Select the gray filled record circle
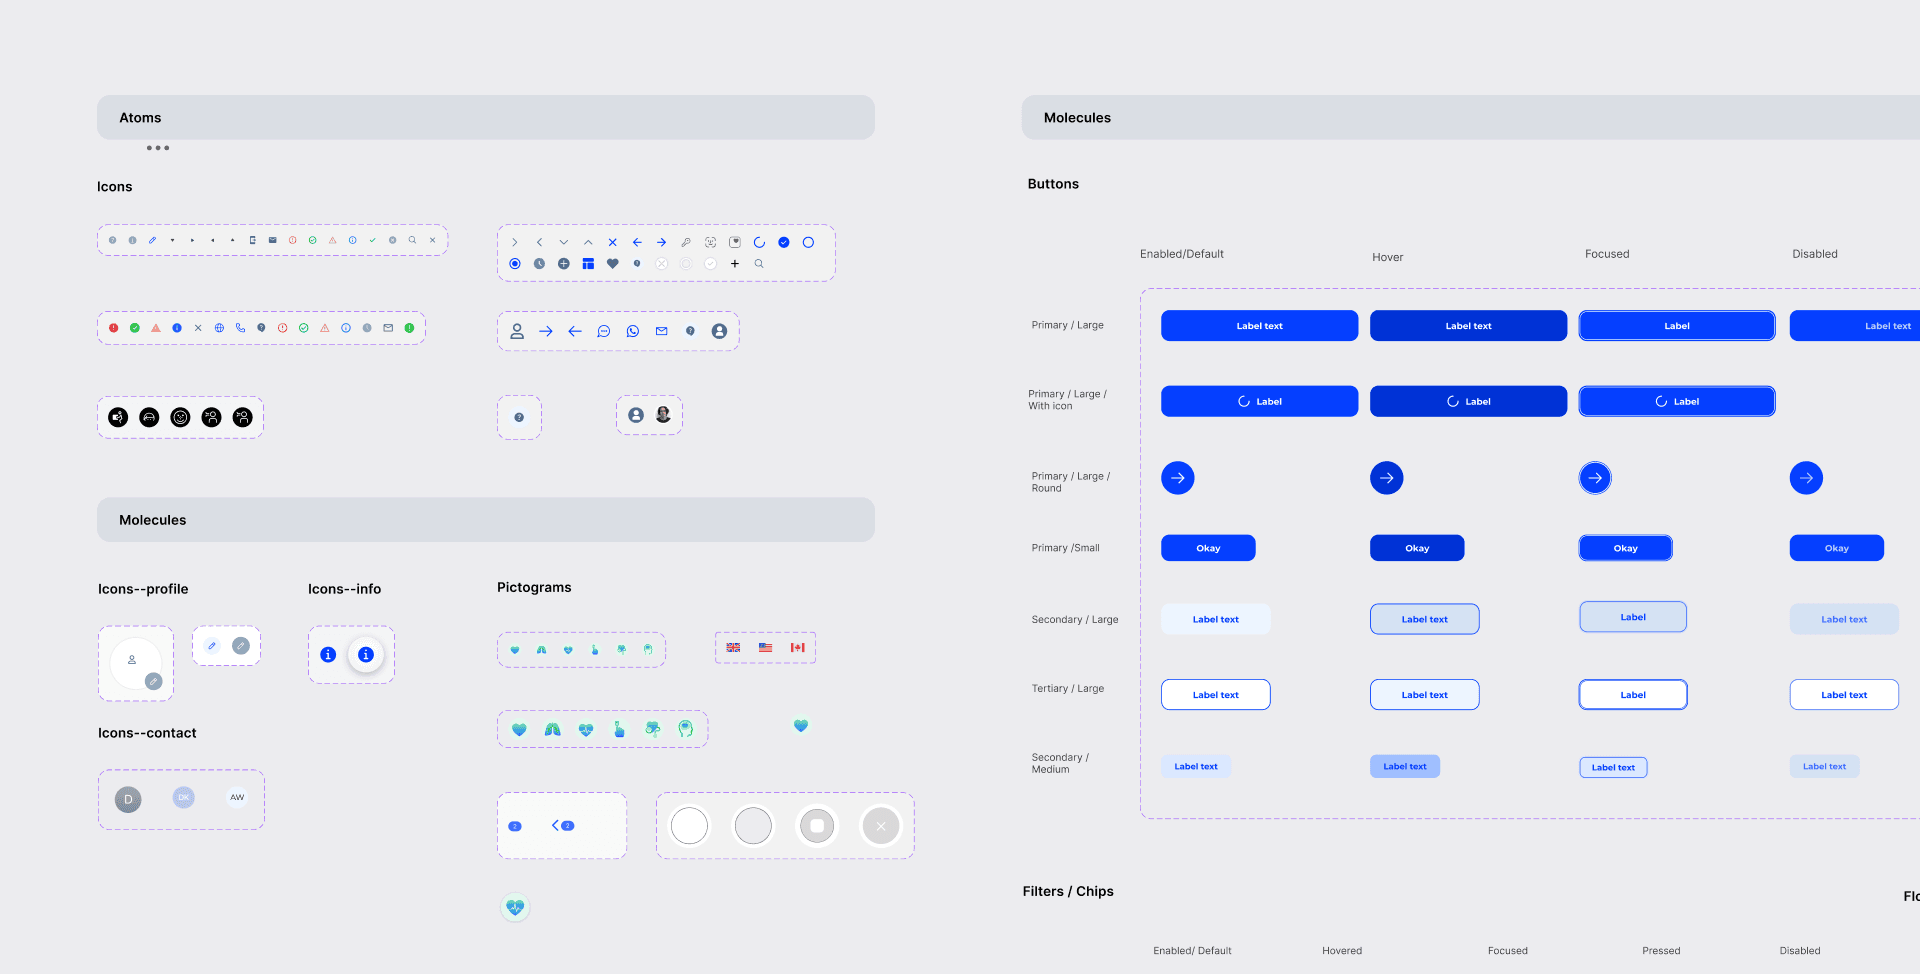The image size is (1920, 974). pyautogui.click(x=753, y=826)
